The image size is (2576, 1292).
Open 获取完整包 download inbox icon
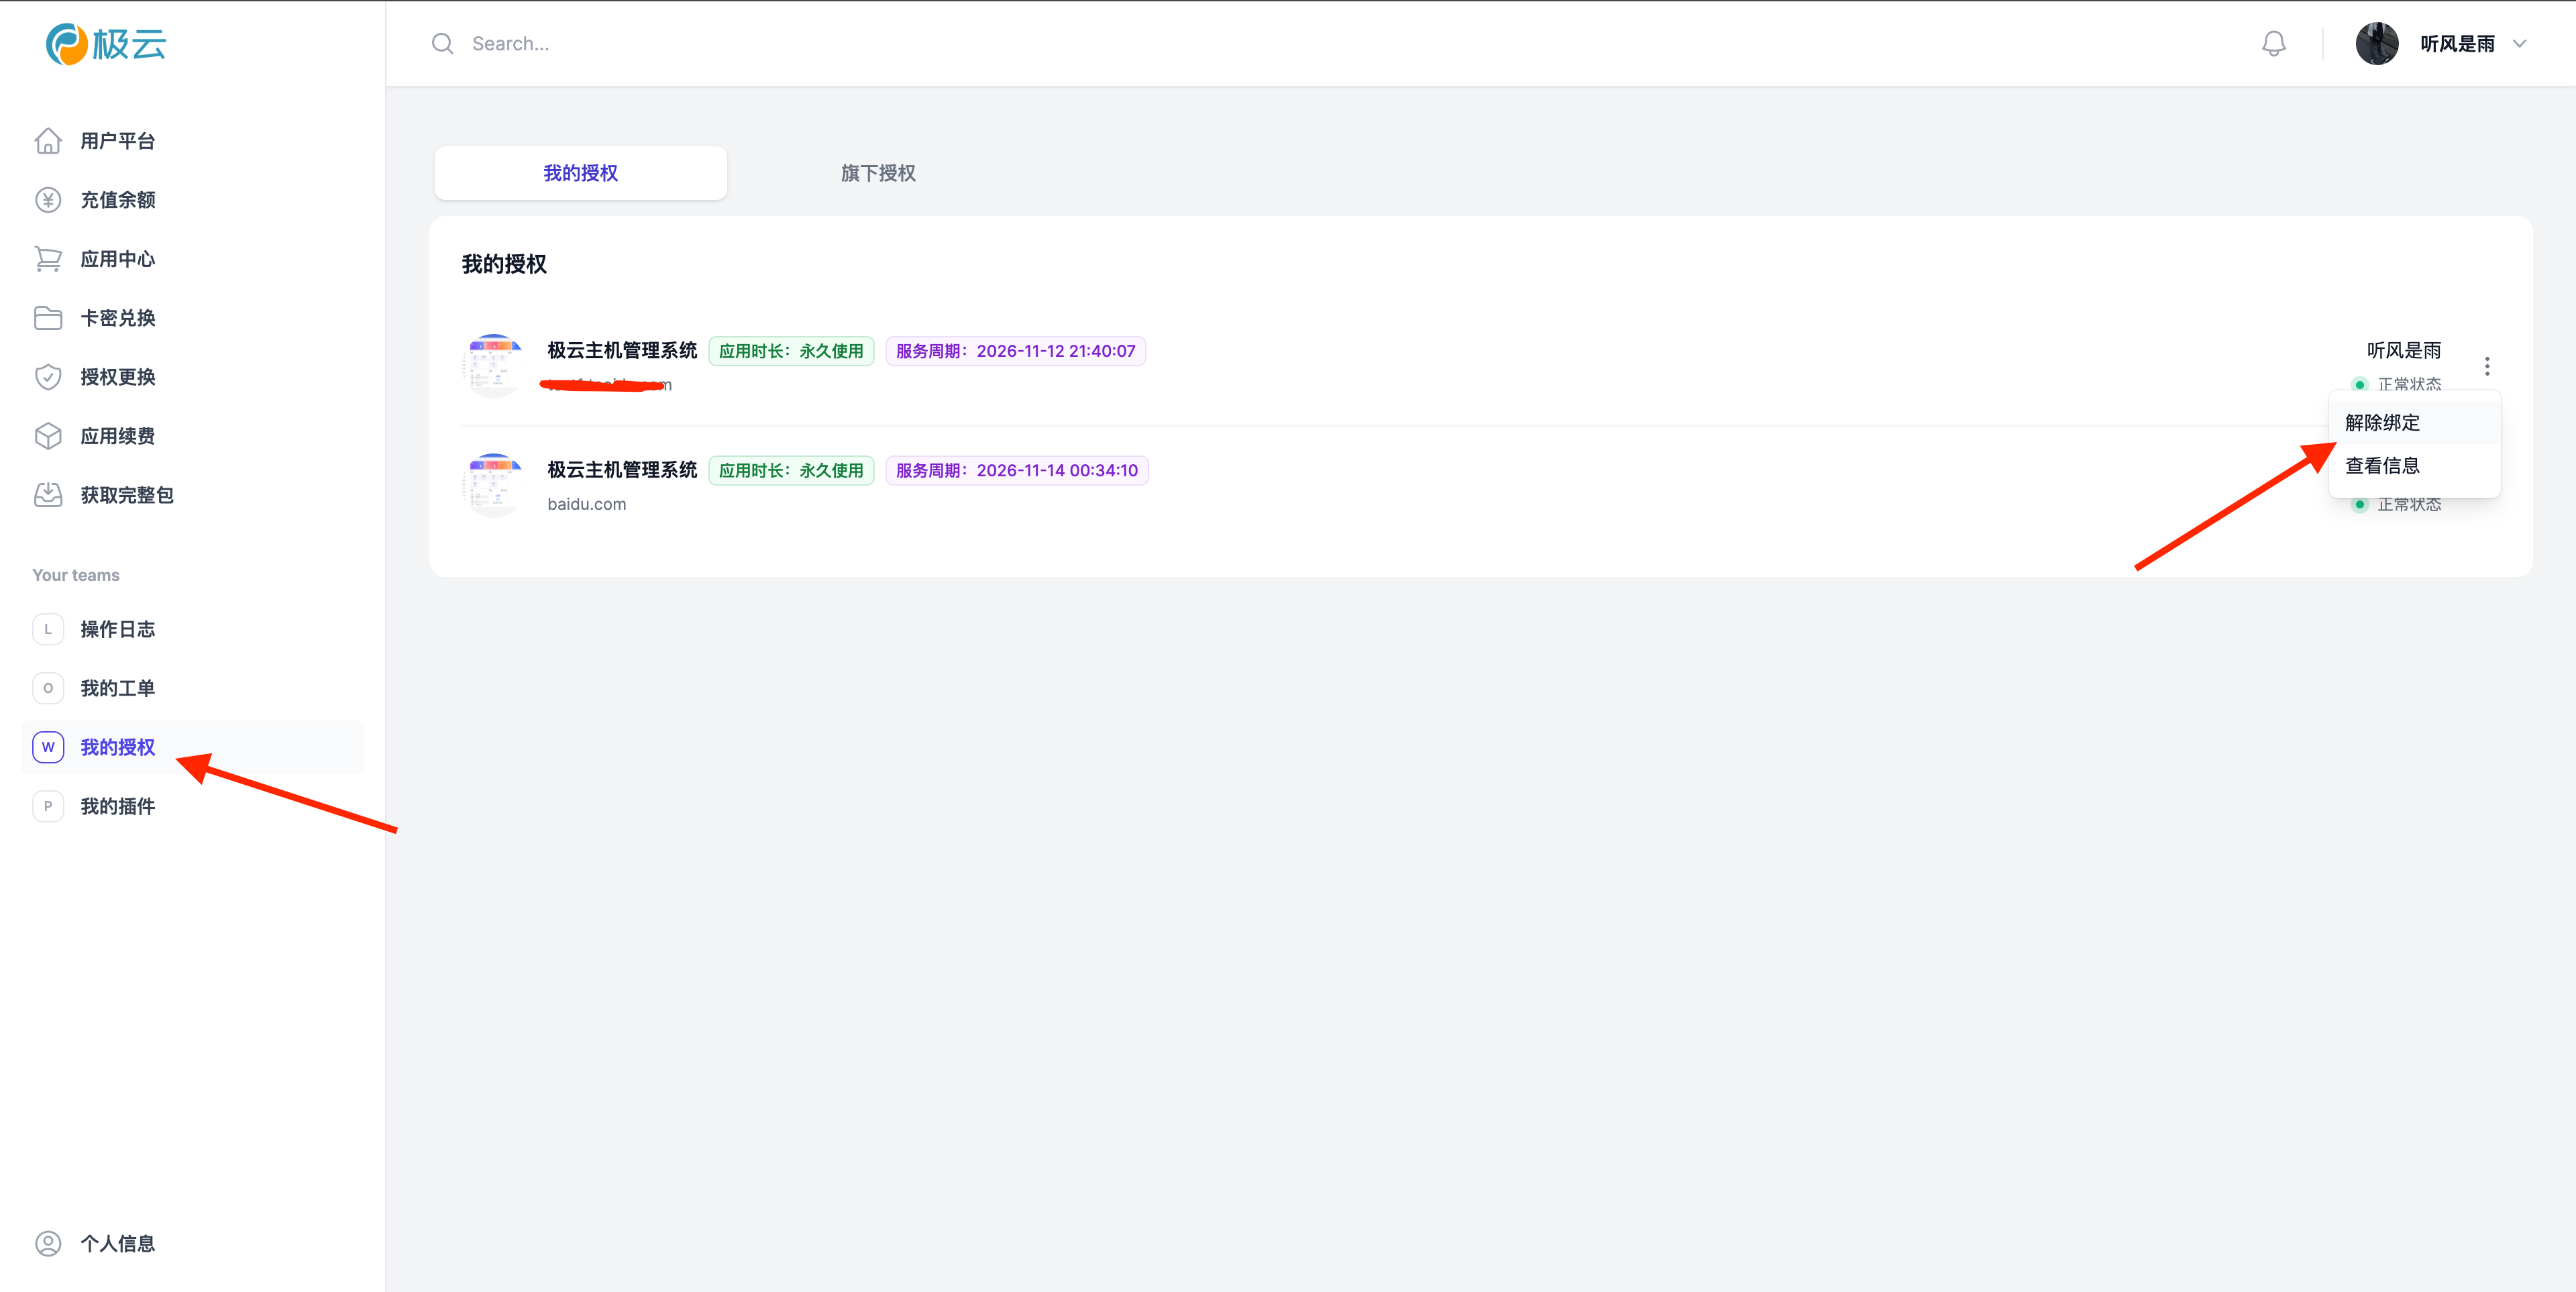coord(48,495)
